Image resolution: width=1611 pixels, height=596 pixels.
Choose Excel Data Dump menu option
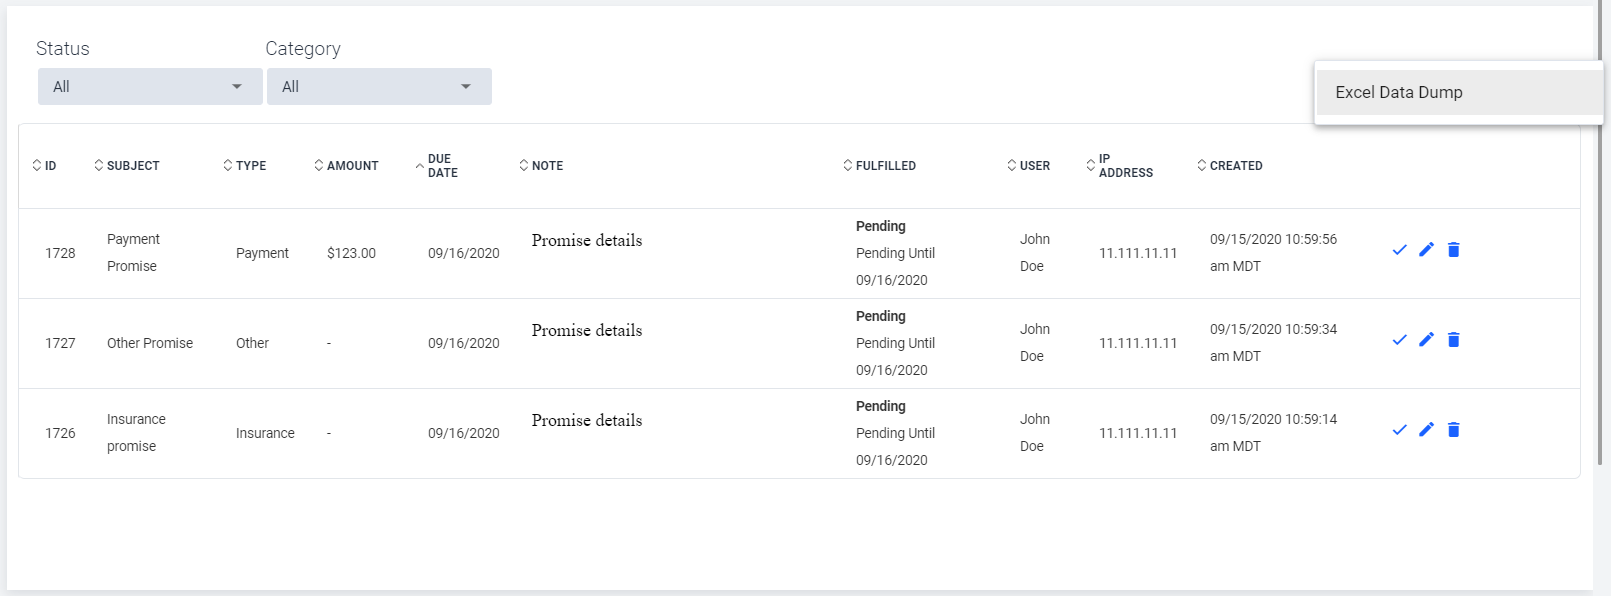(1458, 92)
